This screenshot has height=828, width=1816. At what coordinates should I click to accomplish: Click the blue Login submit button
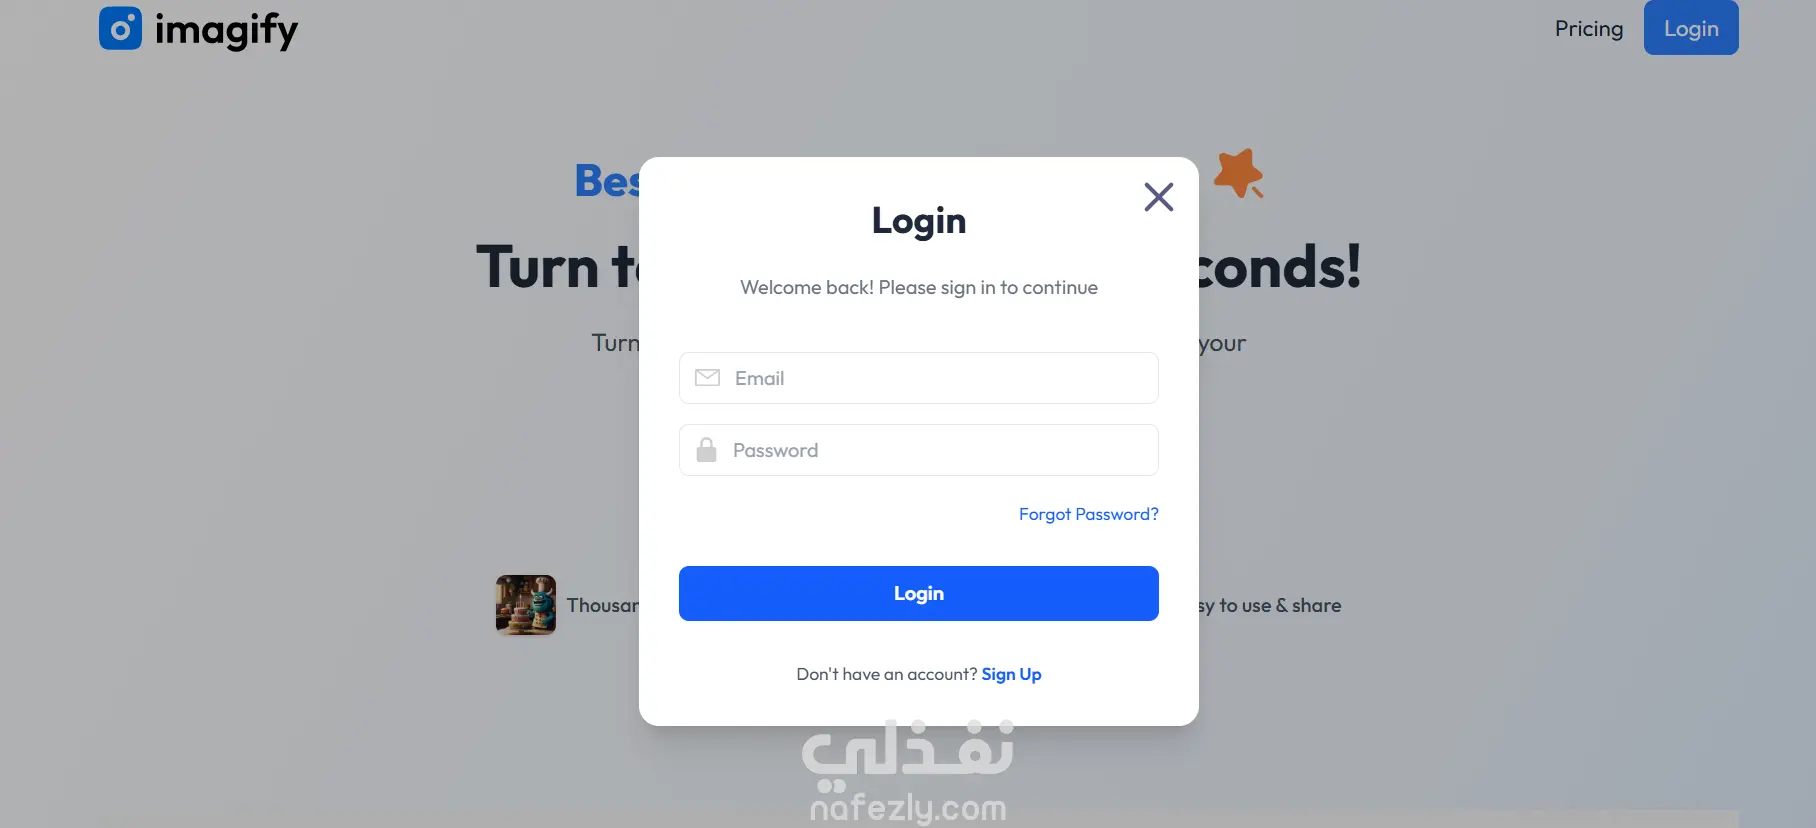click(918, 593)
